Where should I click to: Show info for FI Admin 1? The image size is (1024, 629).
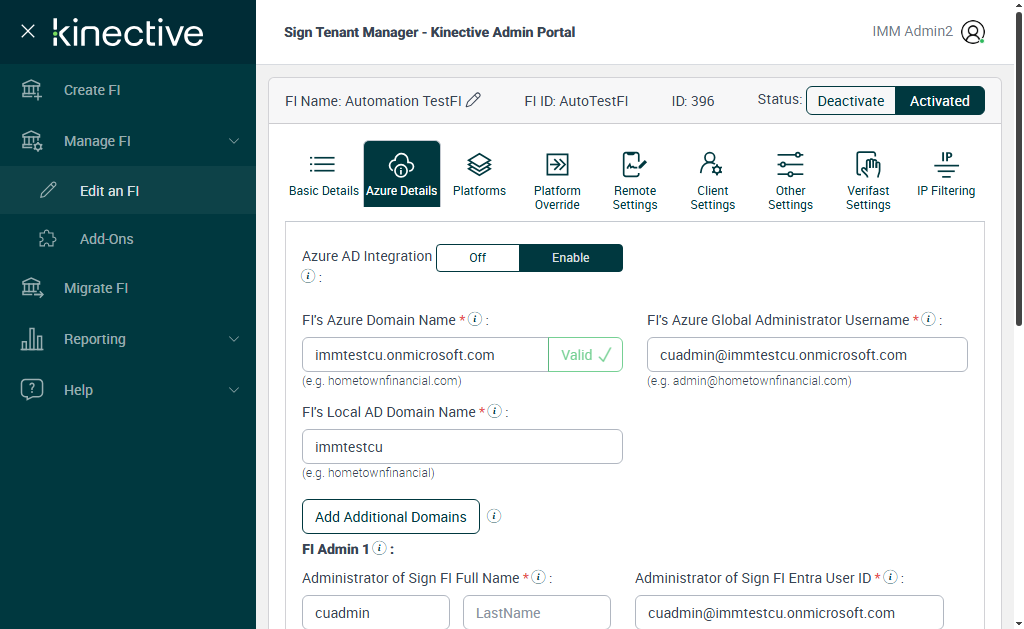coord(379,548)
